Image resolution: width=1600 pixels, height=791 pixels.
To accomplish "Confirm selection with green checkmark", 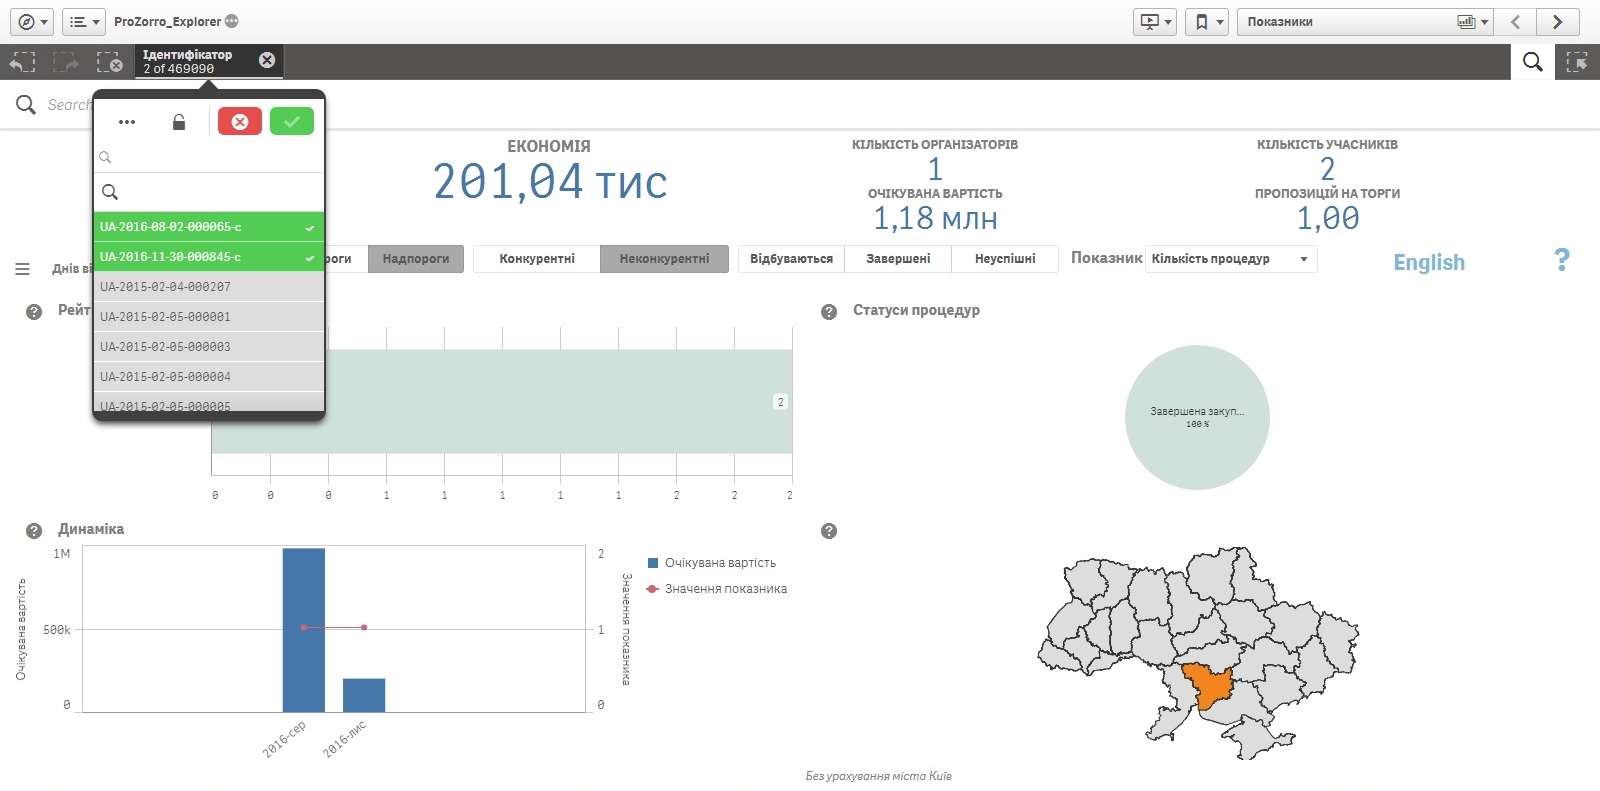I will (x=292, y=122).
